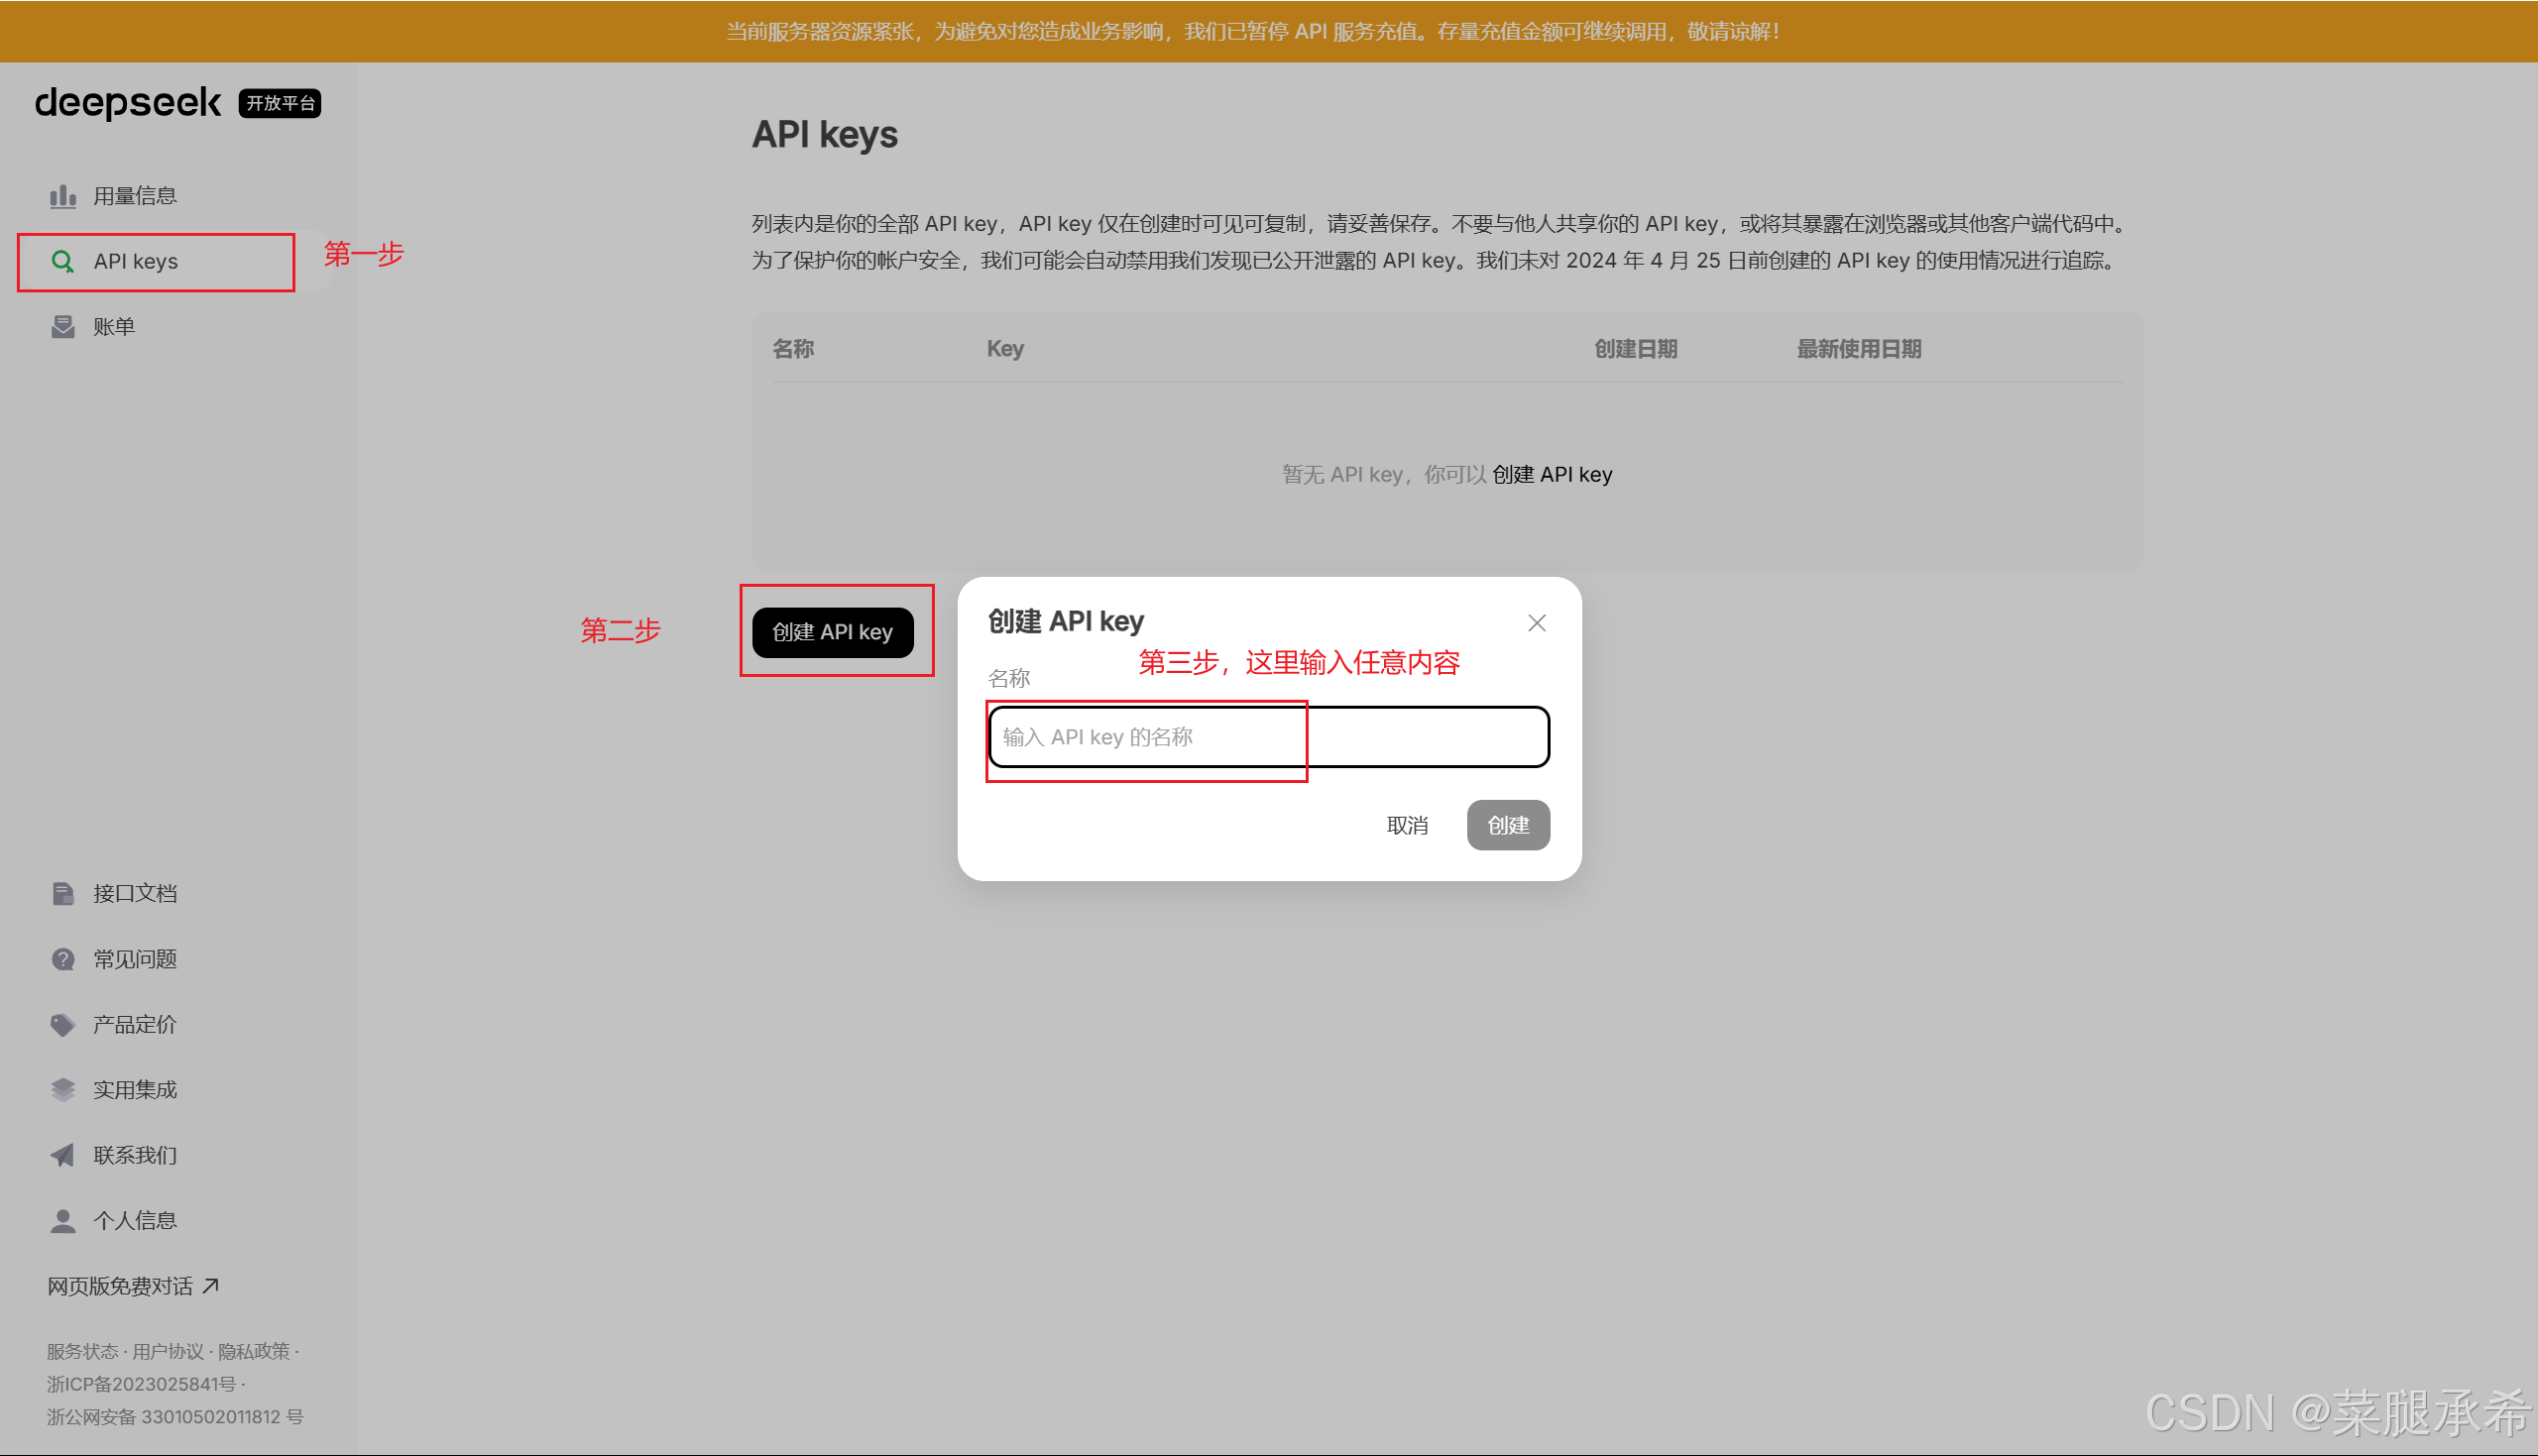
Task: Click the 创建日期 column header
Action: pyautogui.click(x=1636, y=349)
